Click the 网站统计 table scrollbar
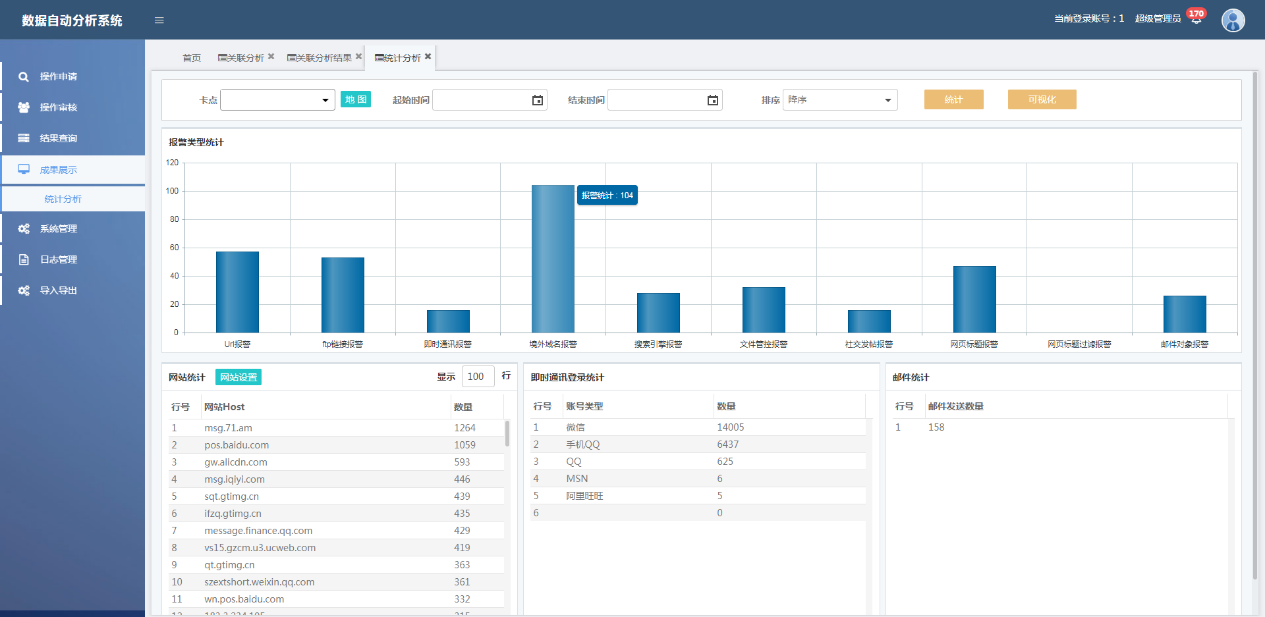Viewport: 1265px width, 617px height. (507, 435)
